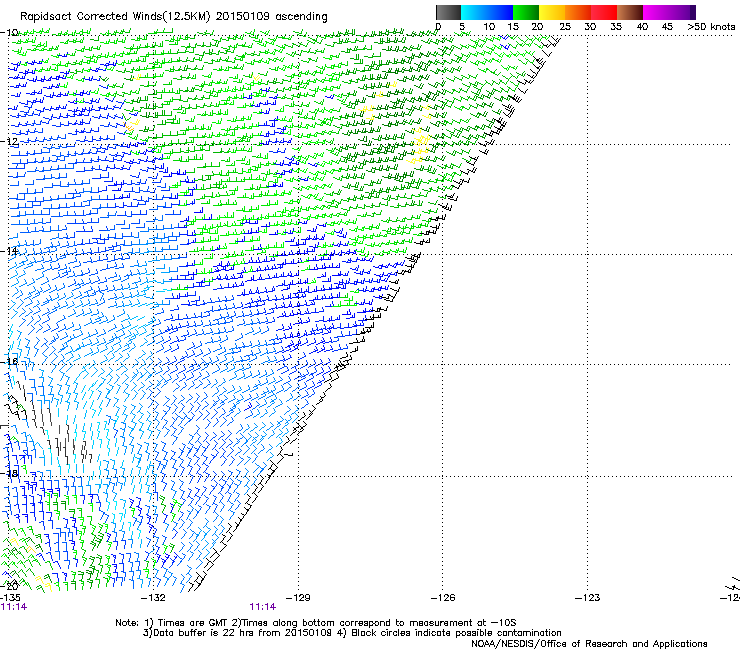Click the purple 11:14 time label under -135
The image size is (740, 650).
click(14, 607)
